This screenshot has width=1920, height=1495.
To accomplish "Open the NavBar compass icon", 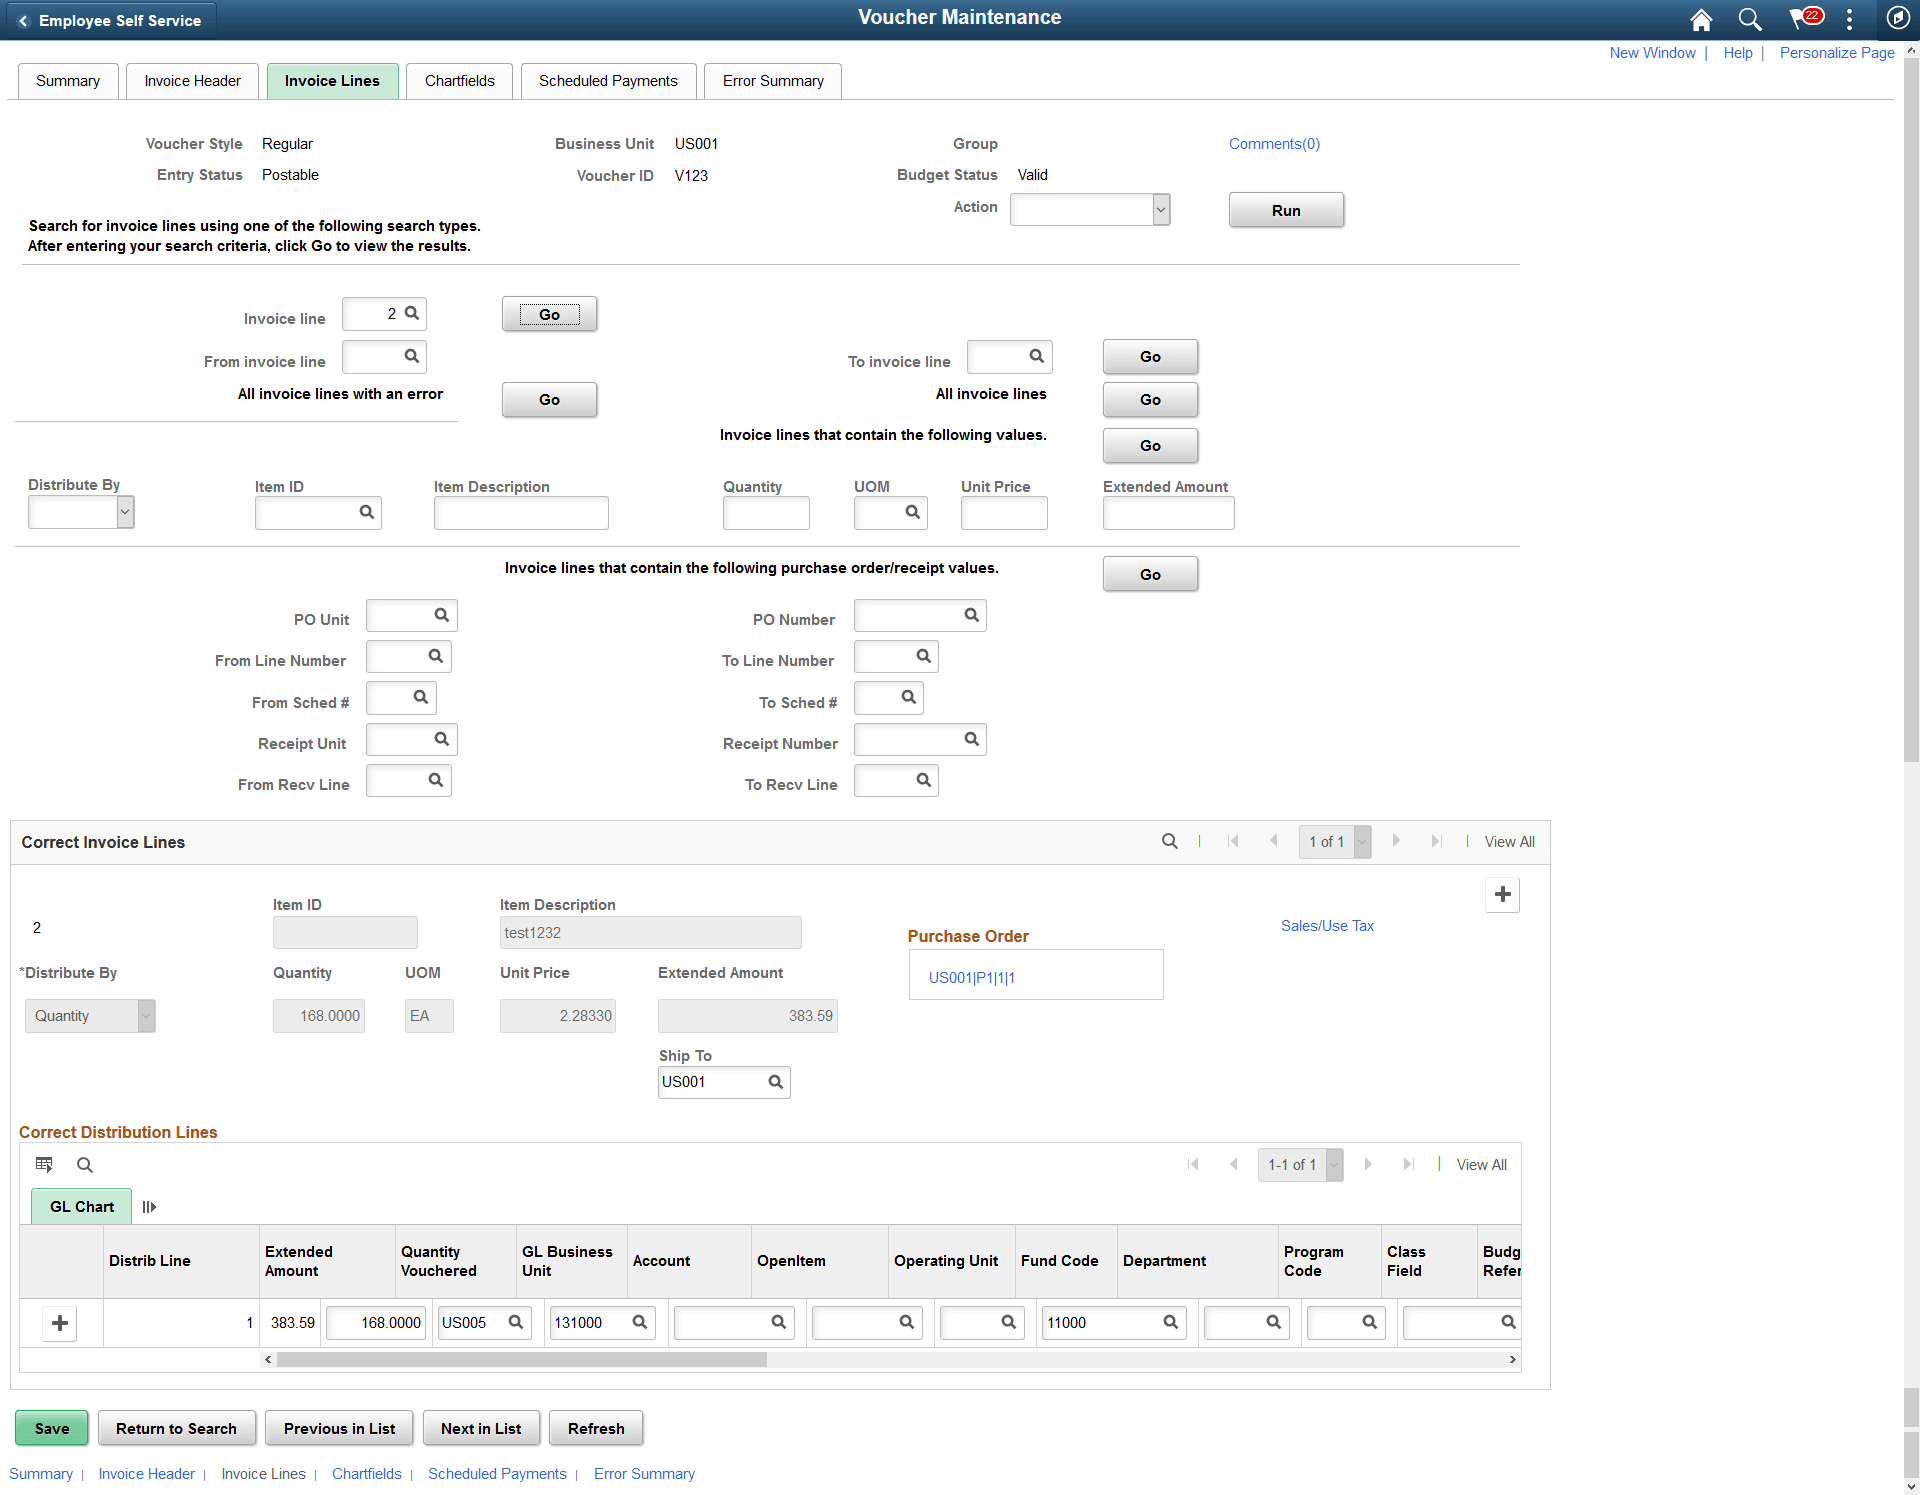I will point(1897,19).
